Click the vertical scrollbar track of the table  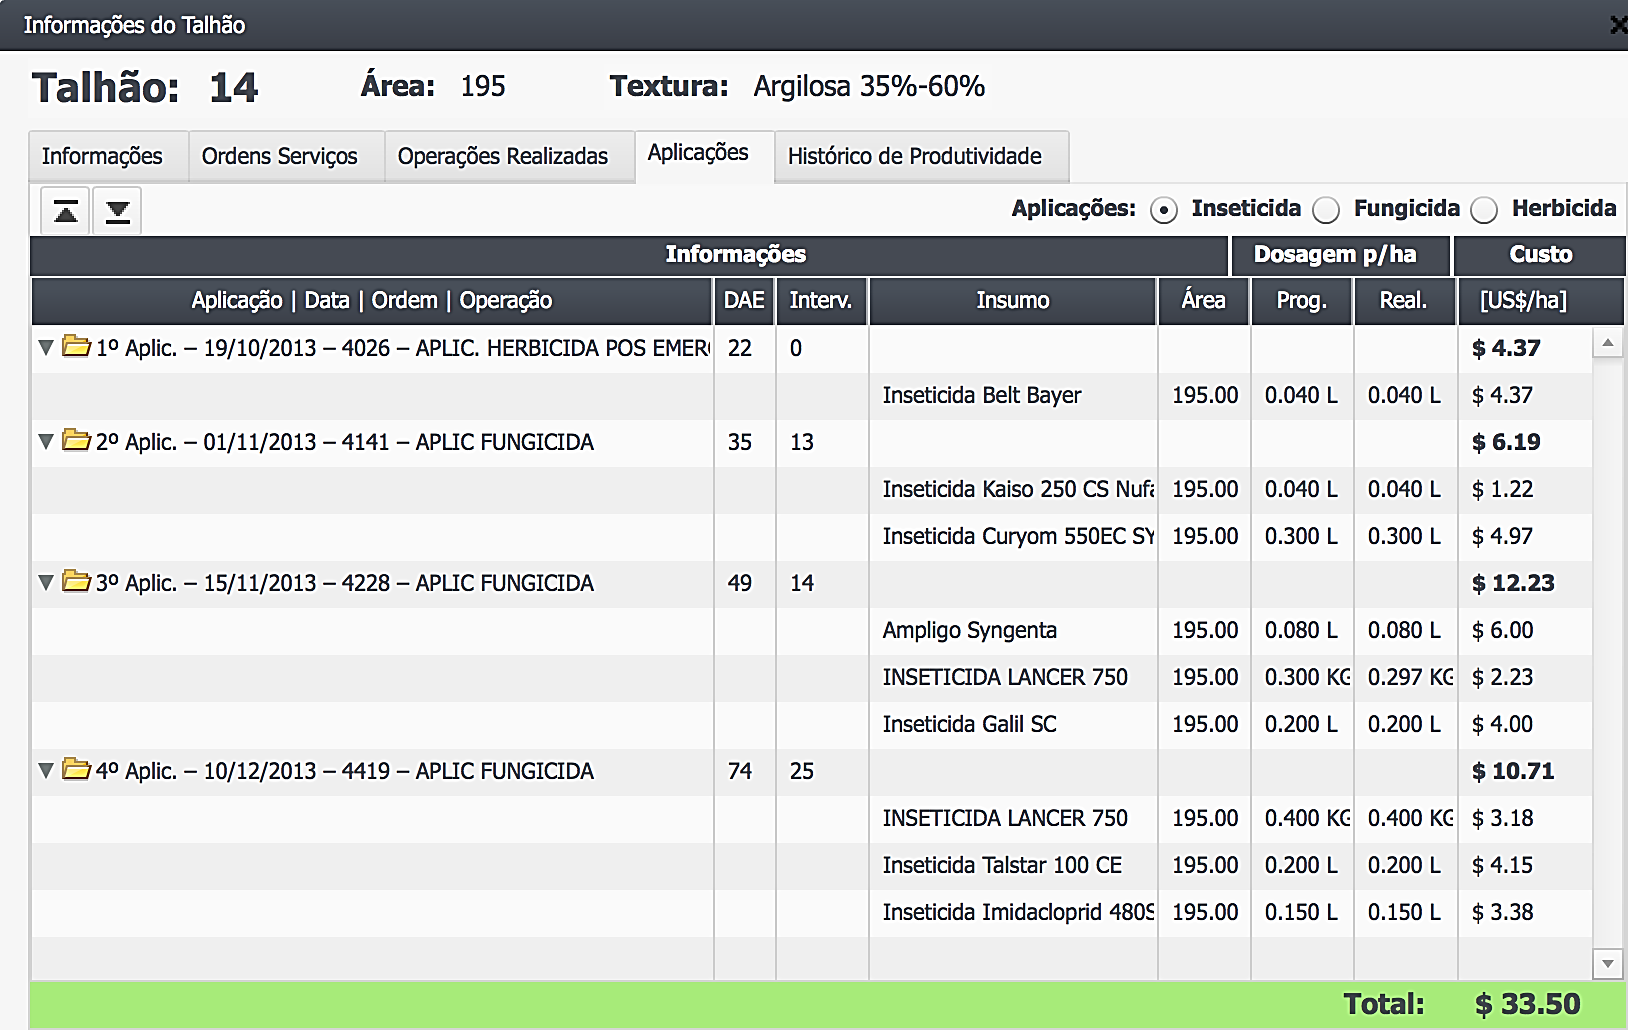1607,654
